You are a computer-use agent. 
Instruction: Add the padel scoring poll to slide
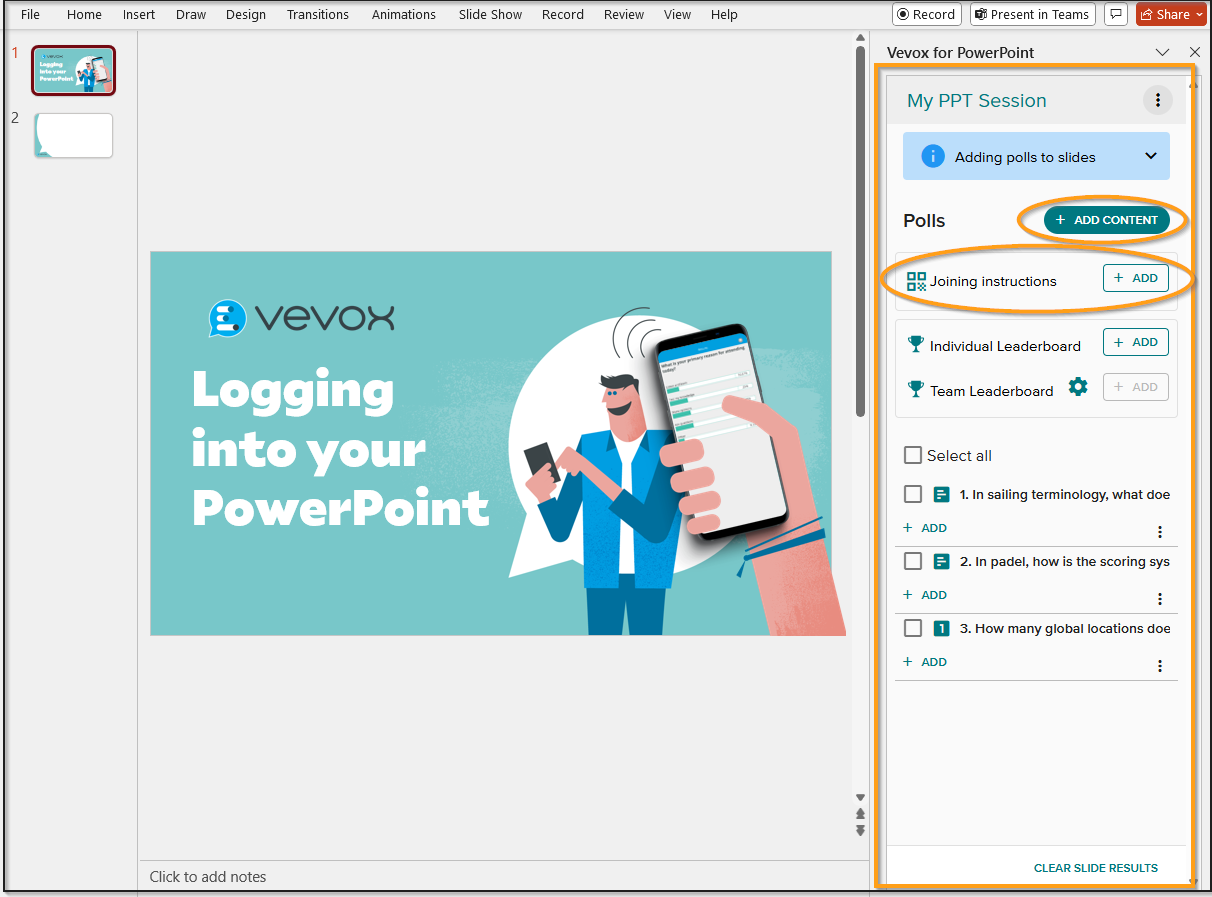pyautogui.click(x=925, y=595)
